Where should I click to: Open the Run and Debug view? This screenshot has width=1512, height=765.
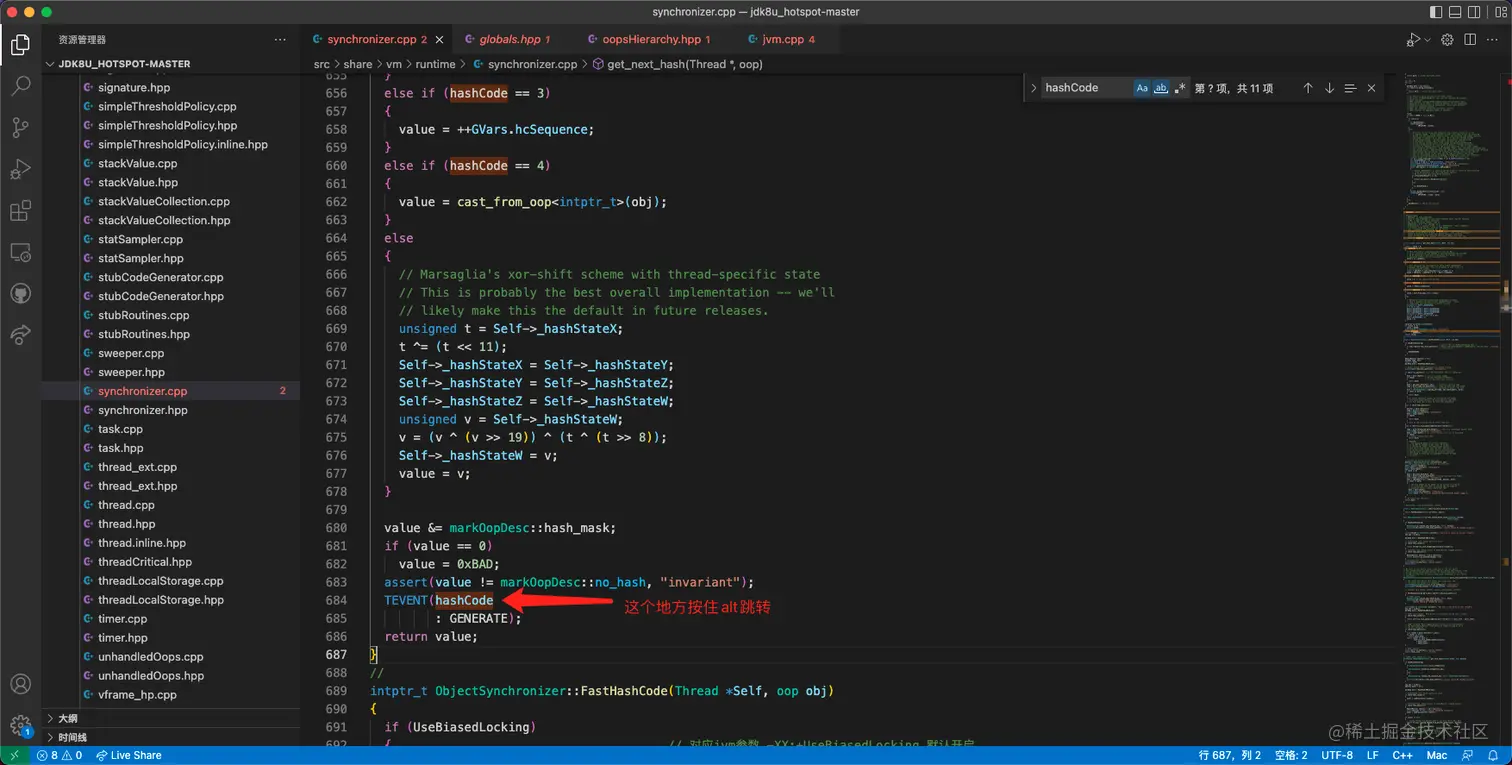coord(20,170)
